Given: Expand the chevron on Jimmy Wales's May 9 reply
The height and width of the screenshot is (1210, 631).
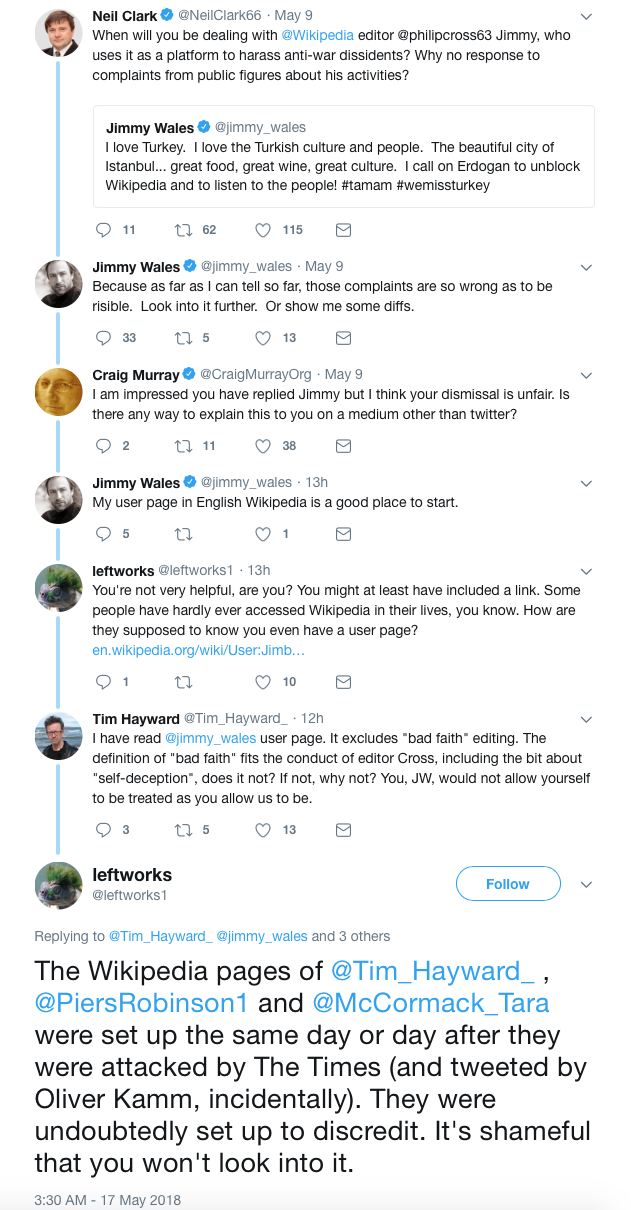Looking at the screenshot, I should 586,267.
